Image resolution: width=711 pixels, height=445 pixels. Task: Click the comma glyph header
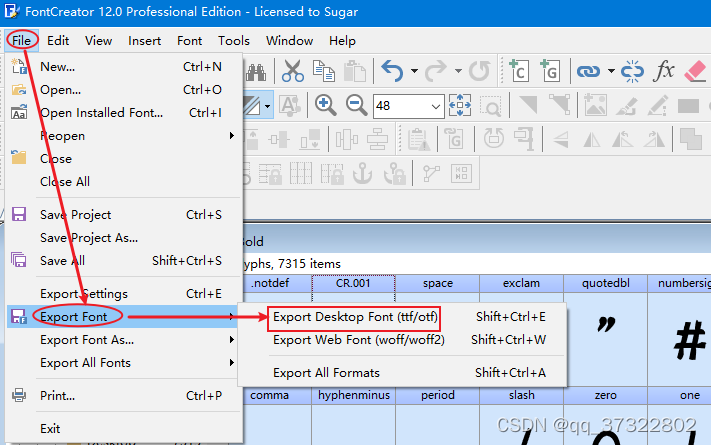tap(277, 395)
